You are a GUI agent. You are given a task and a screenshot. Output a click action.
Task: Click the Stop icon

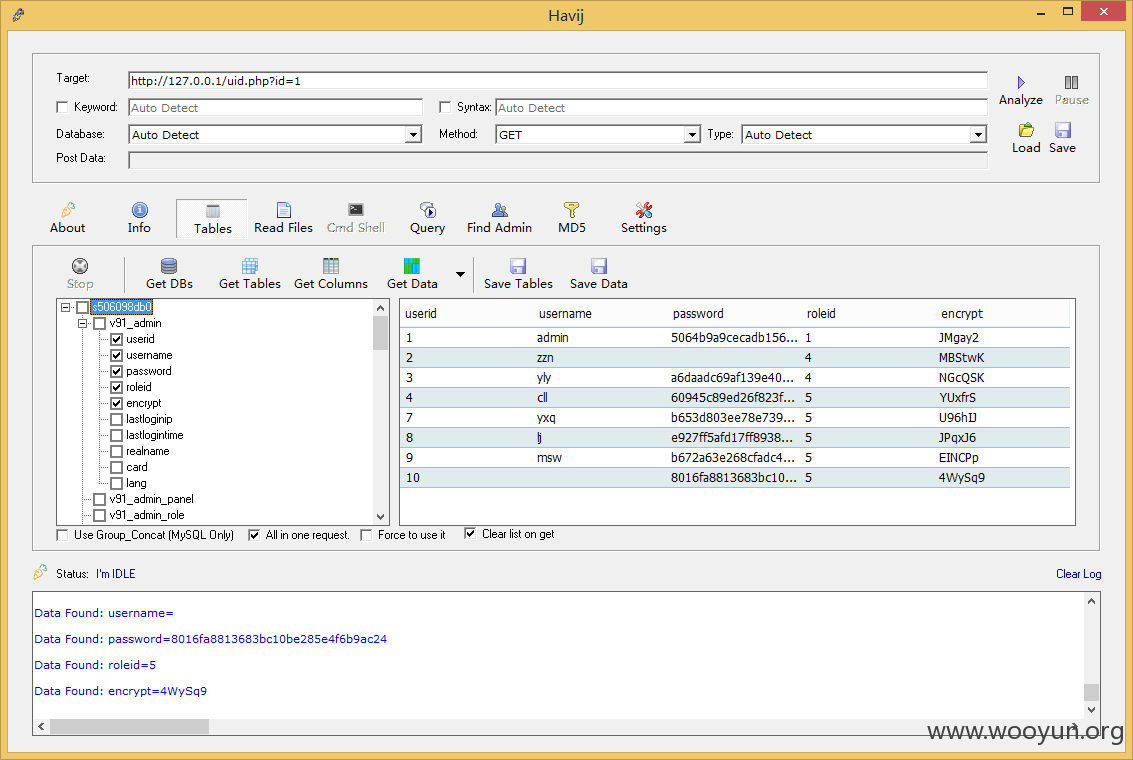click(x=80, y=266)
